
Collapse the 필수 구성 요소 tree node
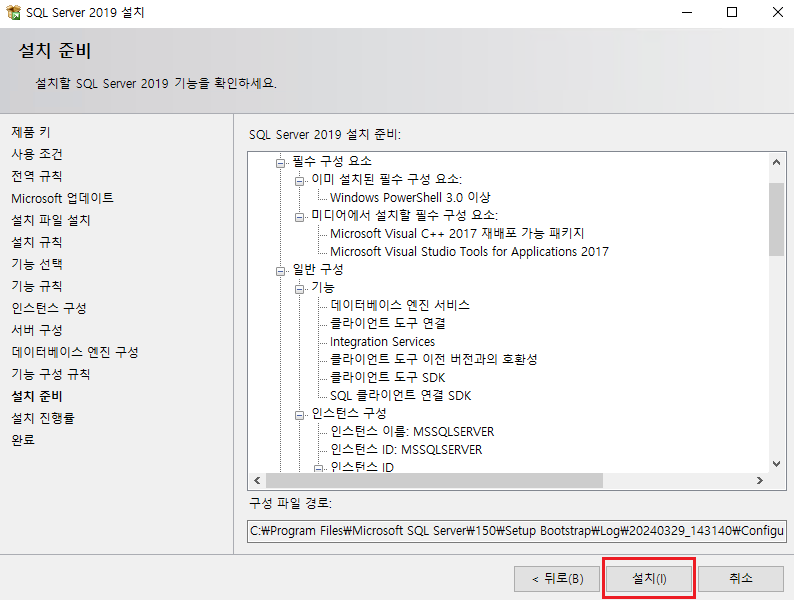tap(280, 163)
